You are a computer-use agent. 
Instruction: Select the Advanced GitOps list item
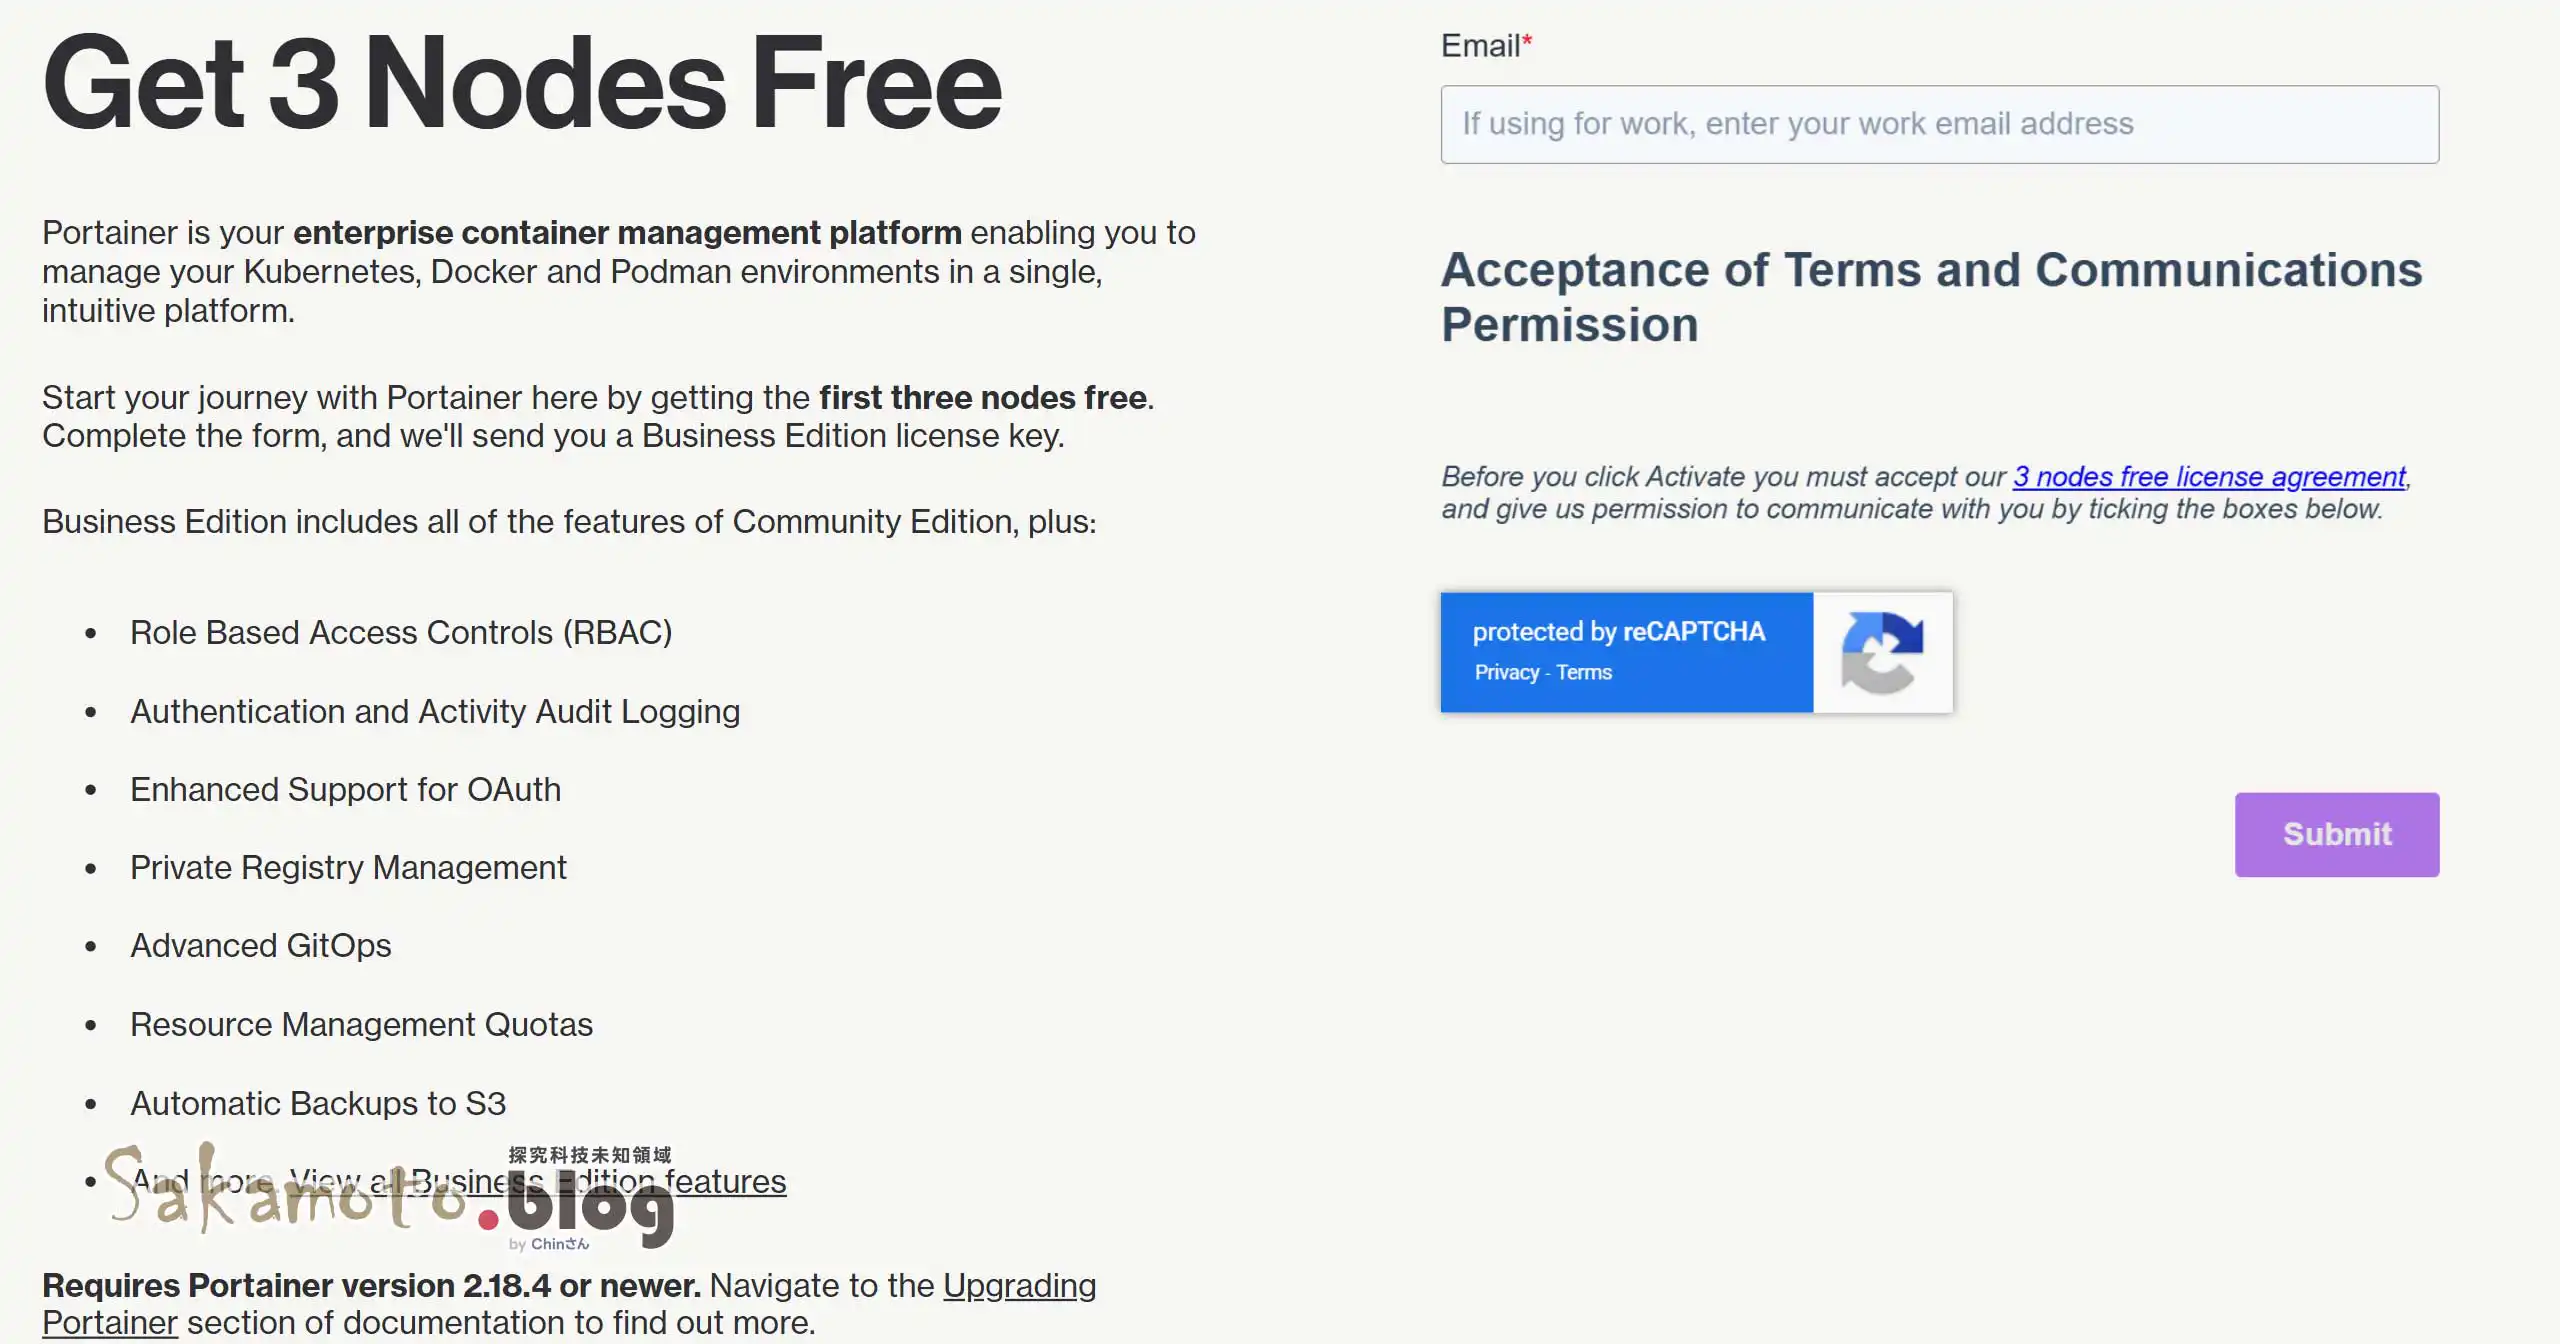(x=260, y=946)
